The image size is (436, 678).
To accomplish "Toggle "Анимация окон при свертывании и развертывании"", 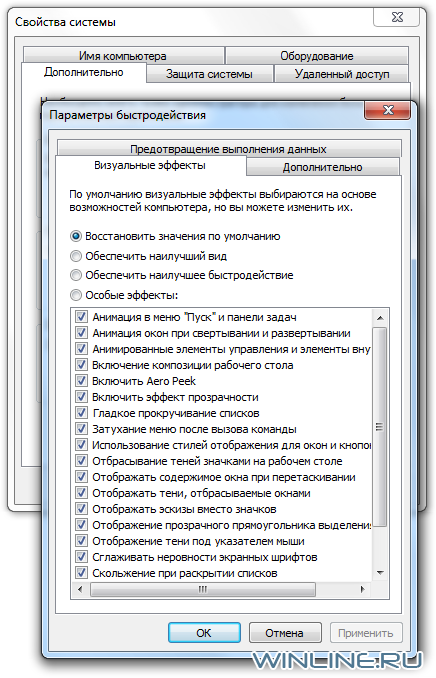I will [81, 333].
